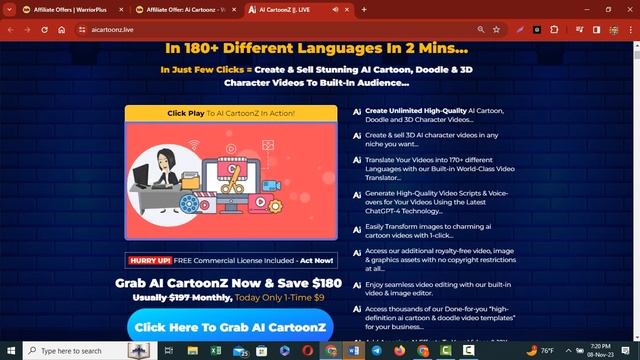Open Opera browser from taskbar

[x=308, y=350]
